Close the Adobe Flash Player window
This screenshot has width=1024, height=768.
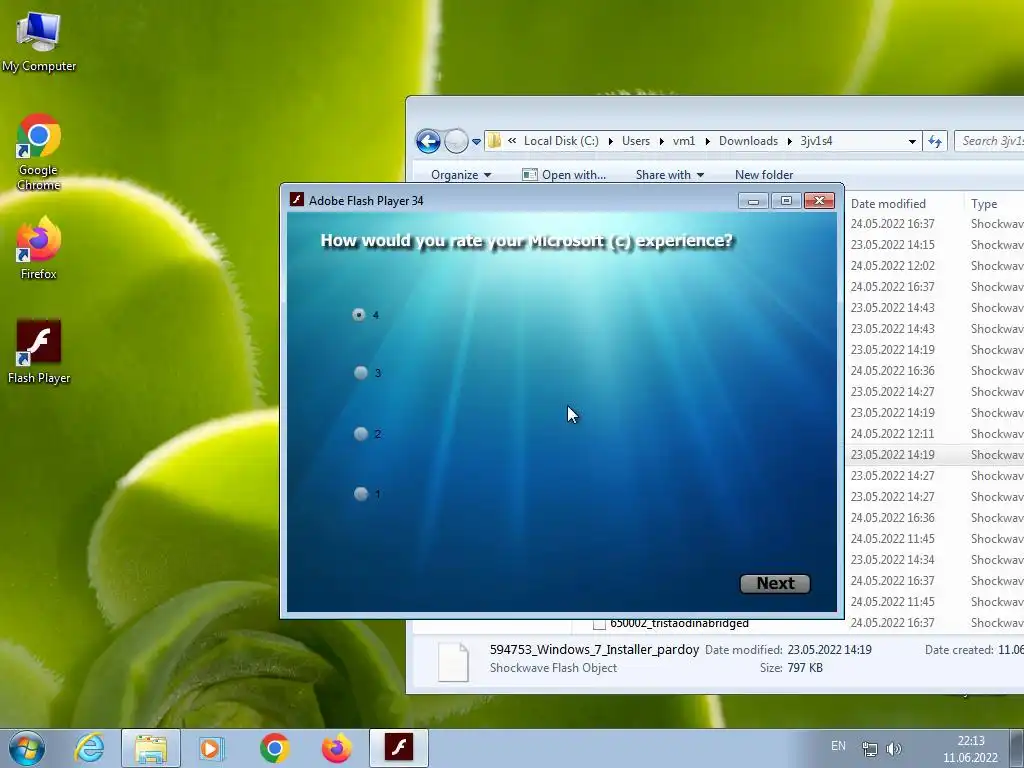[x=820, y=200]
